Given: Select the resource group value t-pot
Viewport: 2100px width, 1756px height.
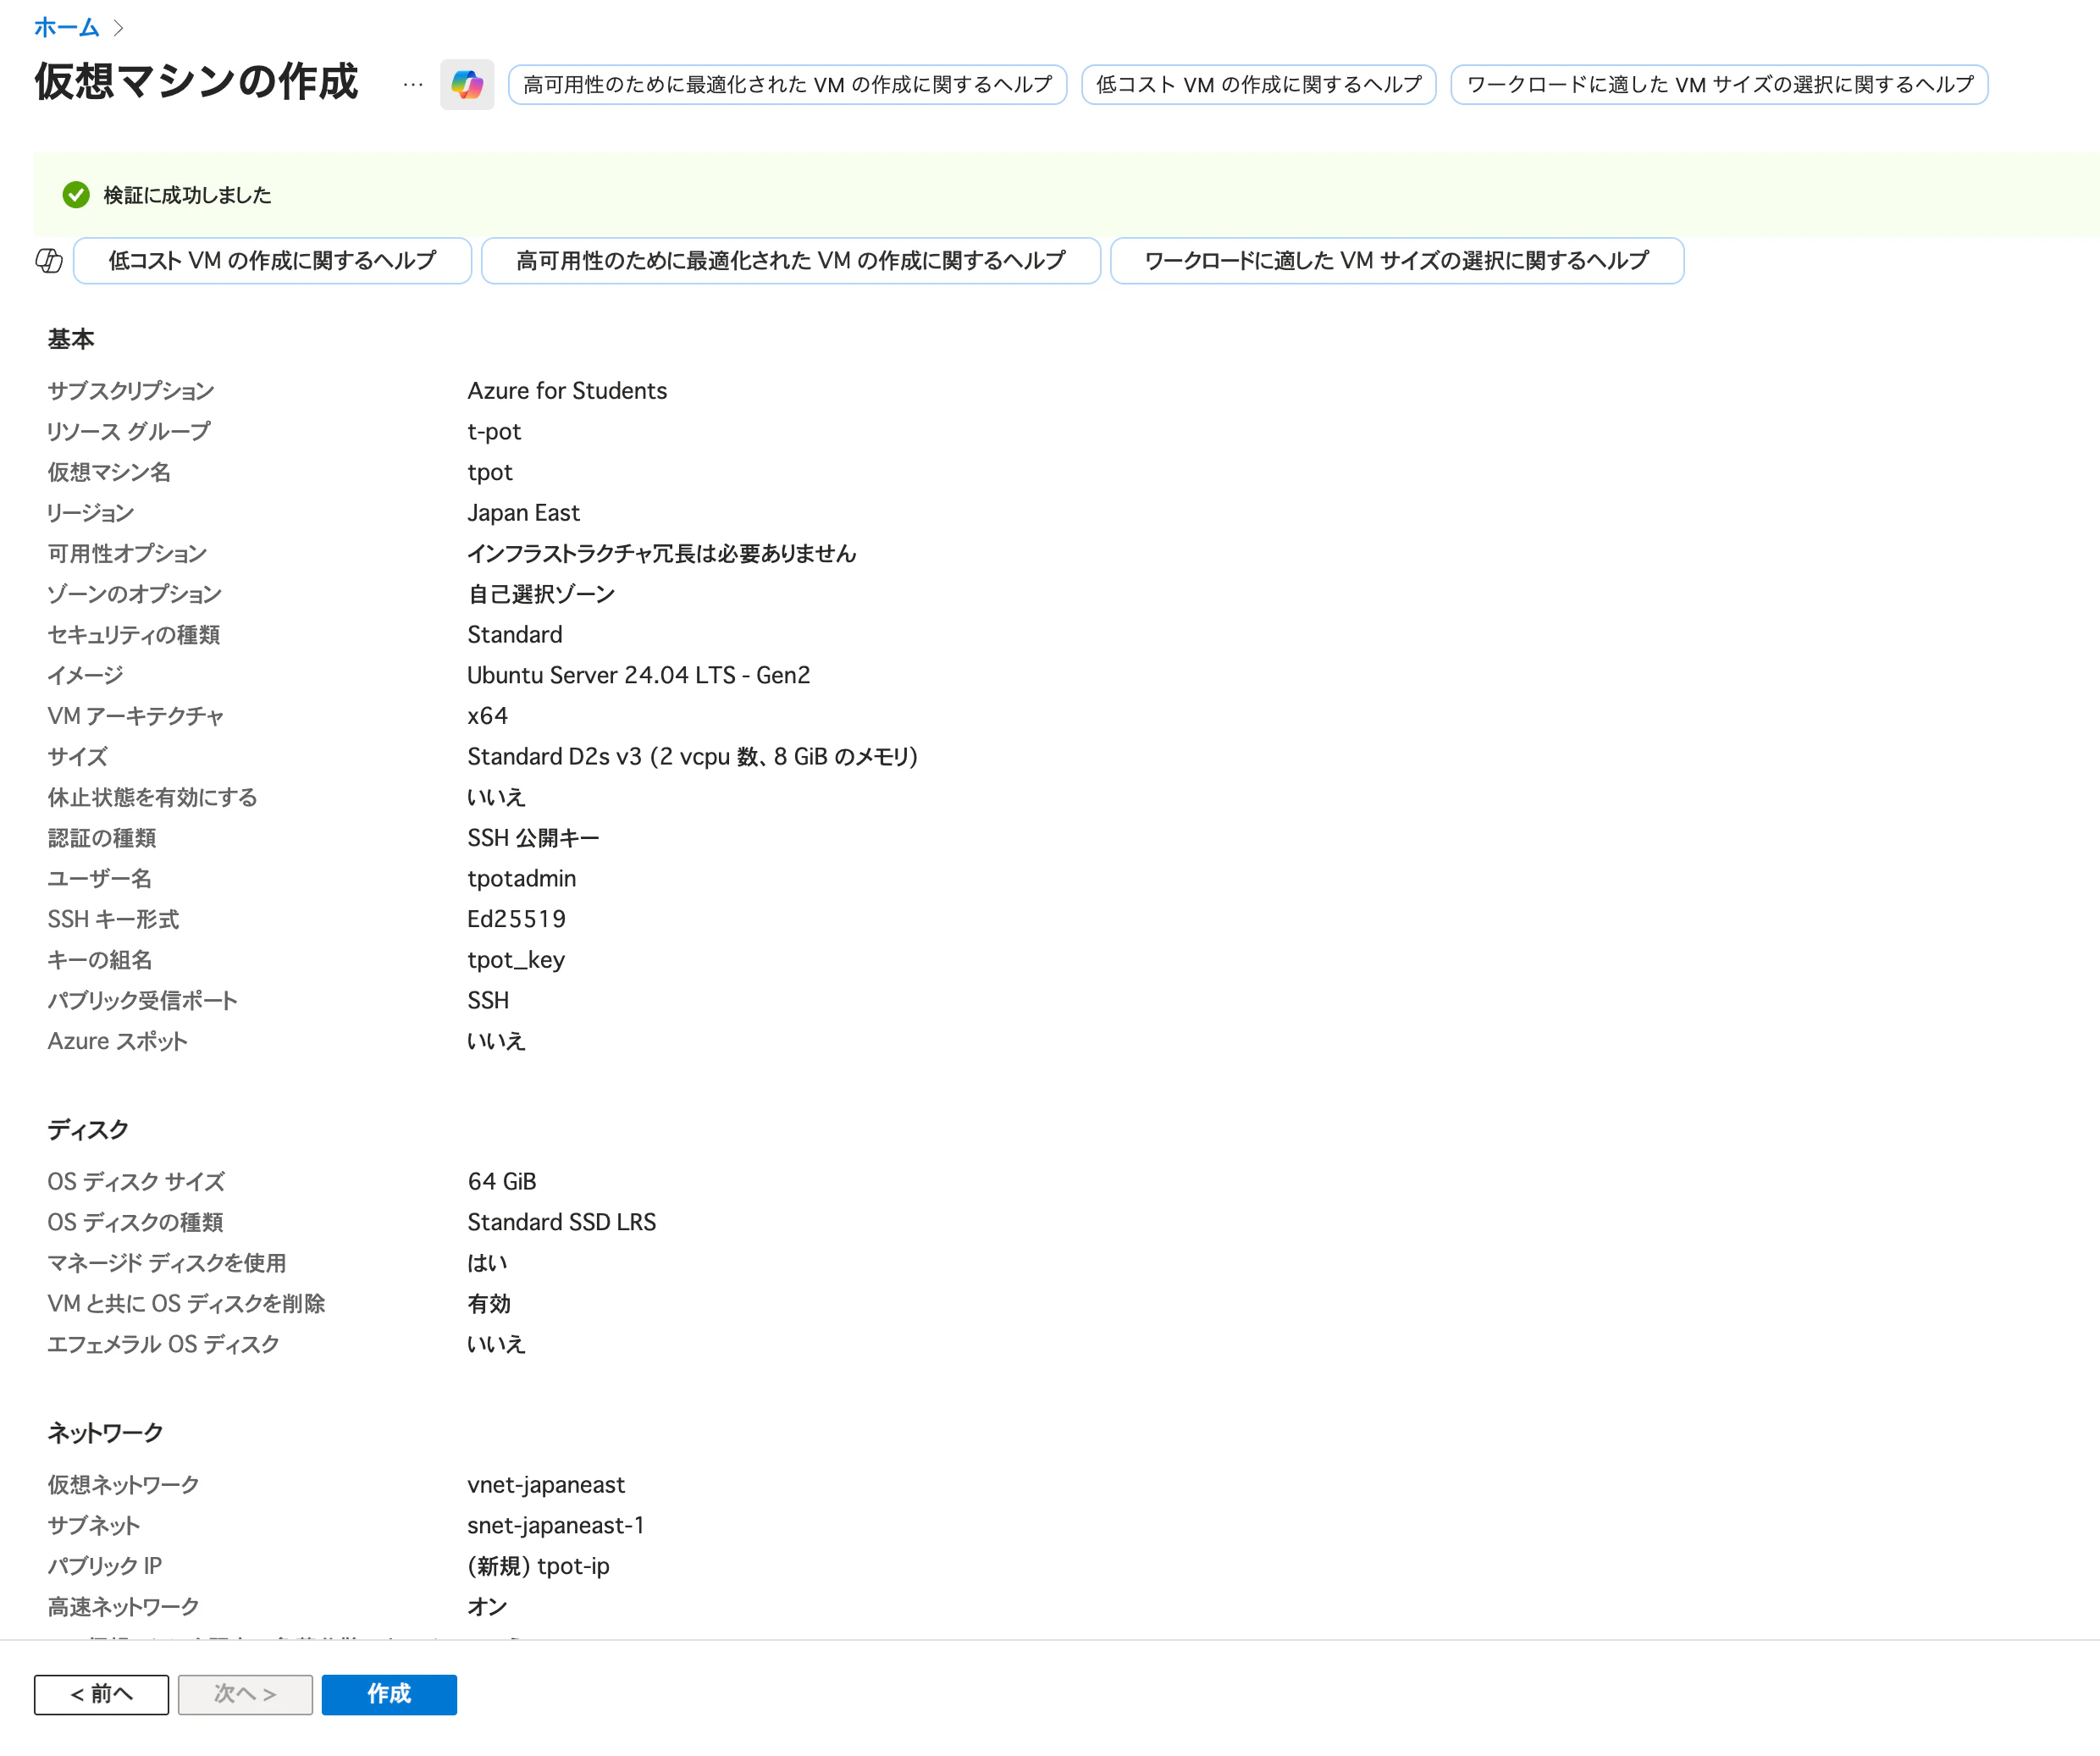Looking at the screenshot, I should [494, 431].
